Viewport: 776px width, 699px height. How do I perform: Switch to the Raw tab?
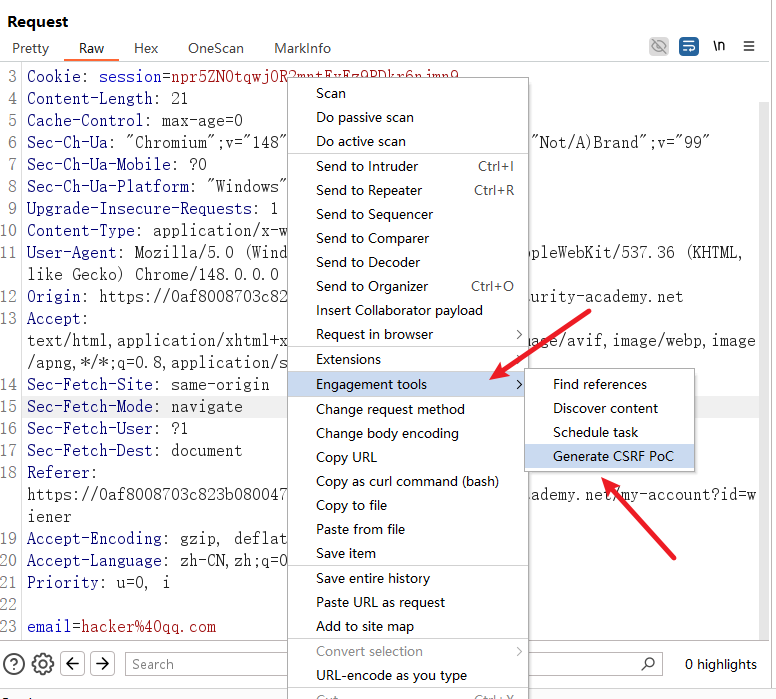[x=92, y=48]
